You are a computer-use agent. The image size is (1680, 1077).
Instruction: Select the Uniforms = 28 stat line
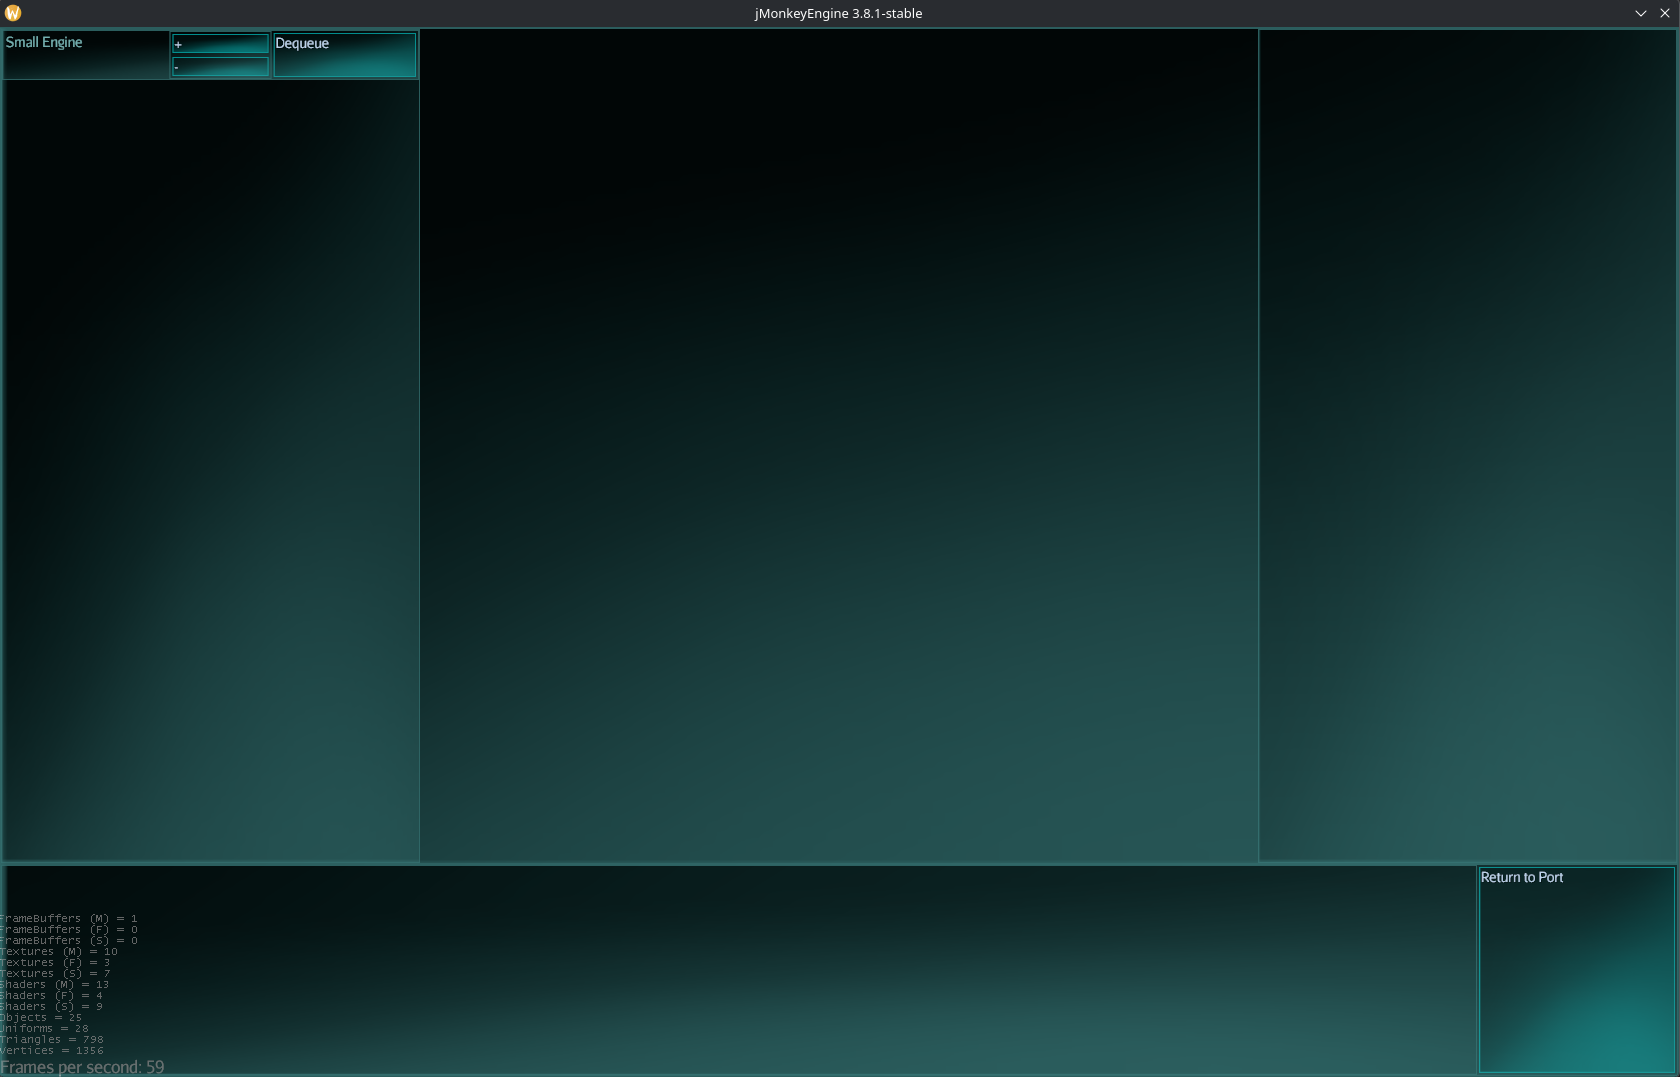pos(44,1029)
